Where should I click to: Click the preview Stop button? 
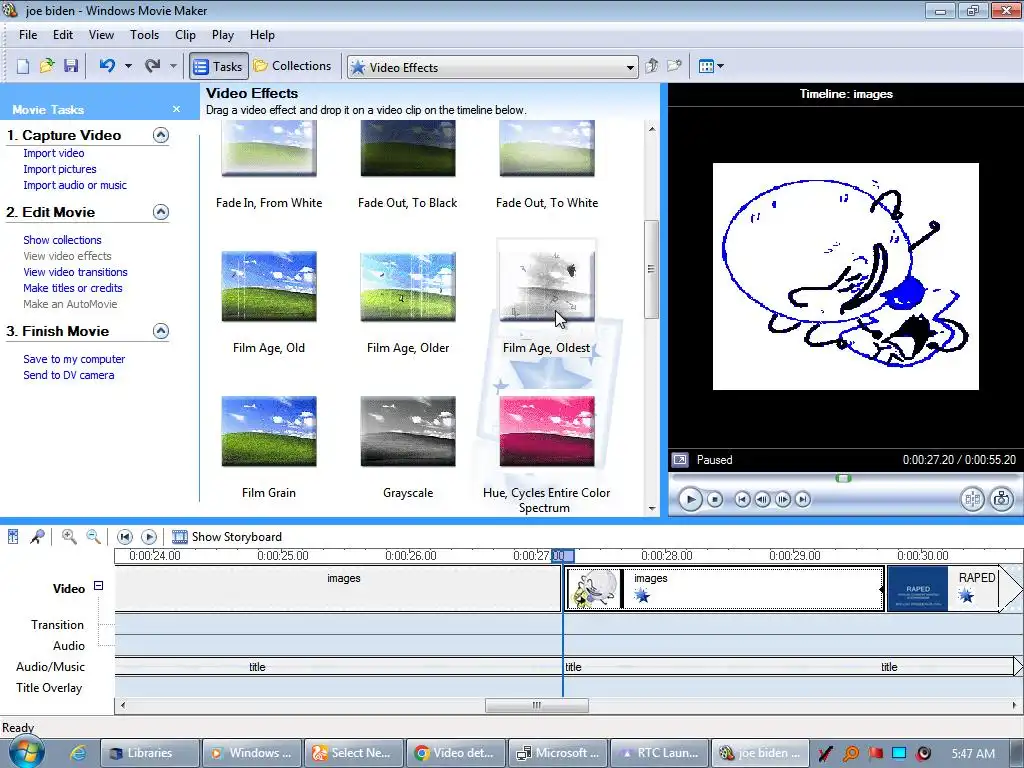click(x=715, y=500)
